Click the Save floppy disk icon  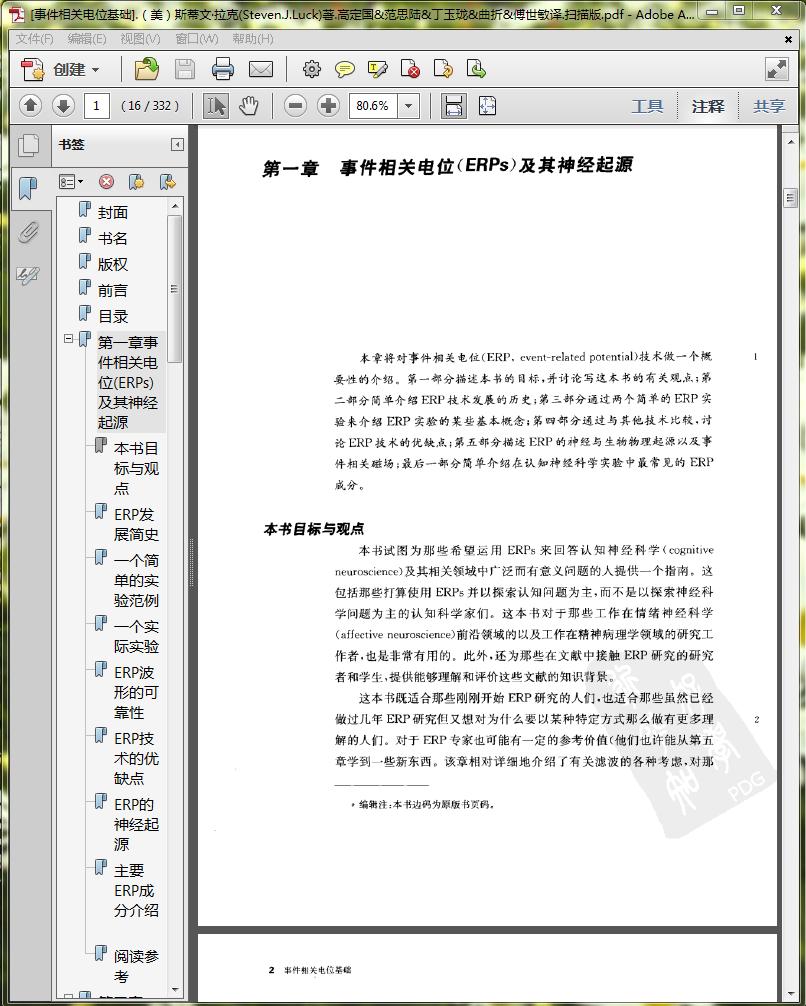pyautogui.click(x=185, y=69)
